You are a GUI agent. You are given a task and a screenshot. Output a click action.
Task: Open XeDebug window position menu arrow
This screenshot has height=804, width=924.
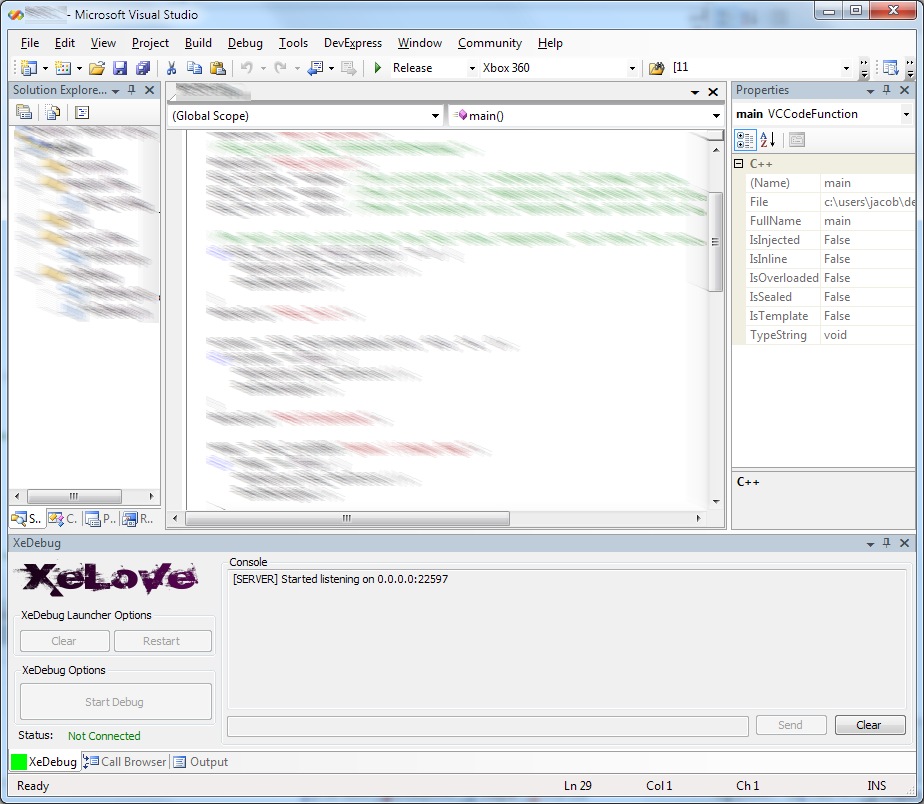tap(870, 544)
